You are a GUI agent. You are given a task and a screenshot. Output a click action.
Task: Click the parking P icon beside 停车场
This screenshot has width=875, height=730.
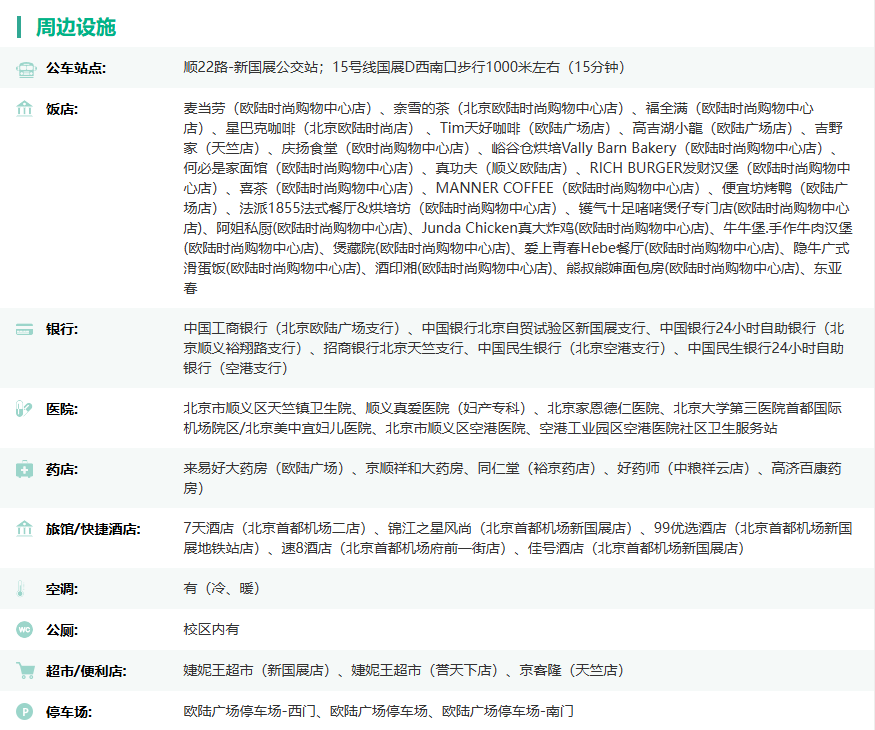pos(25,712)
